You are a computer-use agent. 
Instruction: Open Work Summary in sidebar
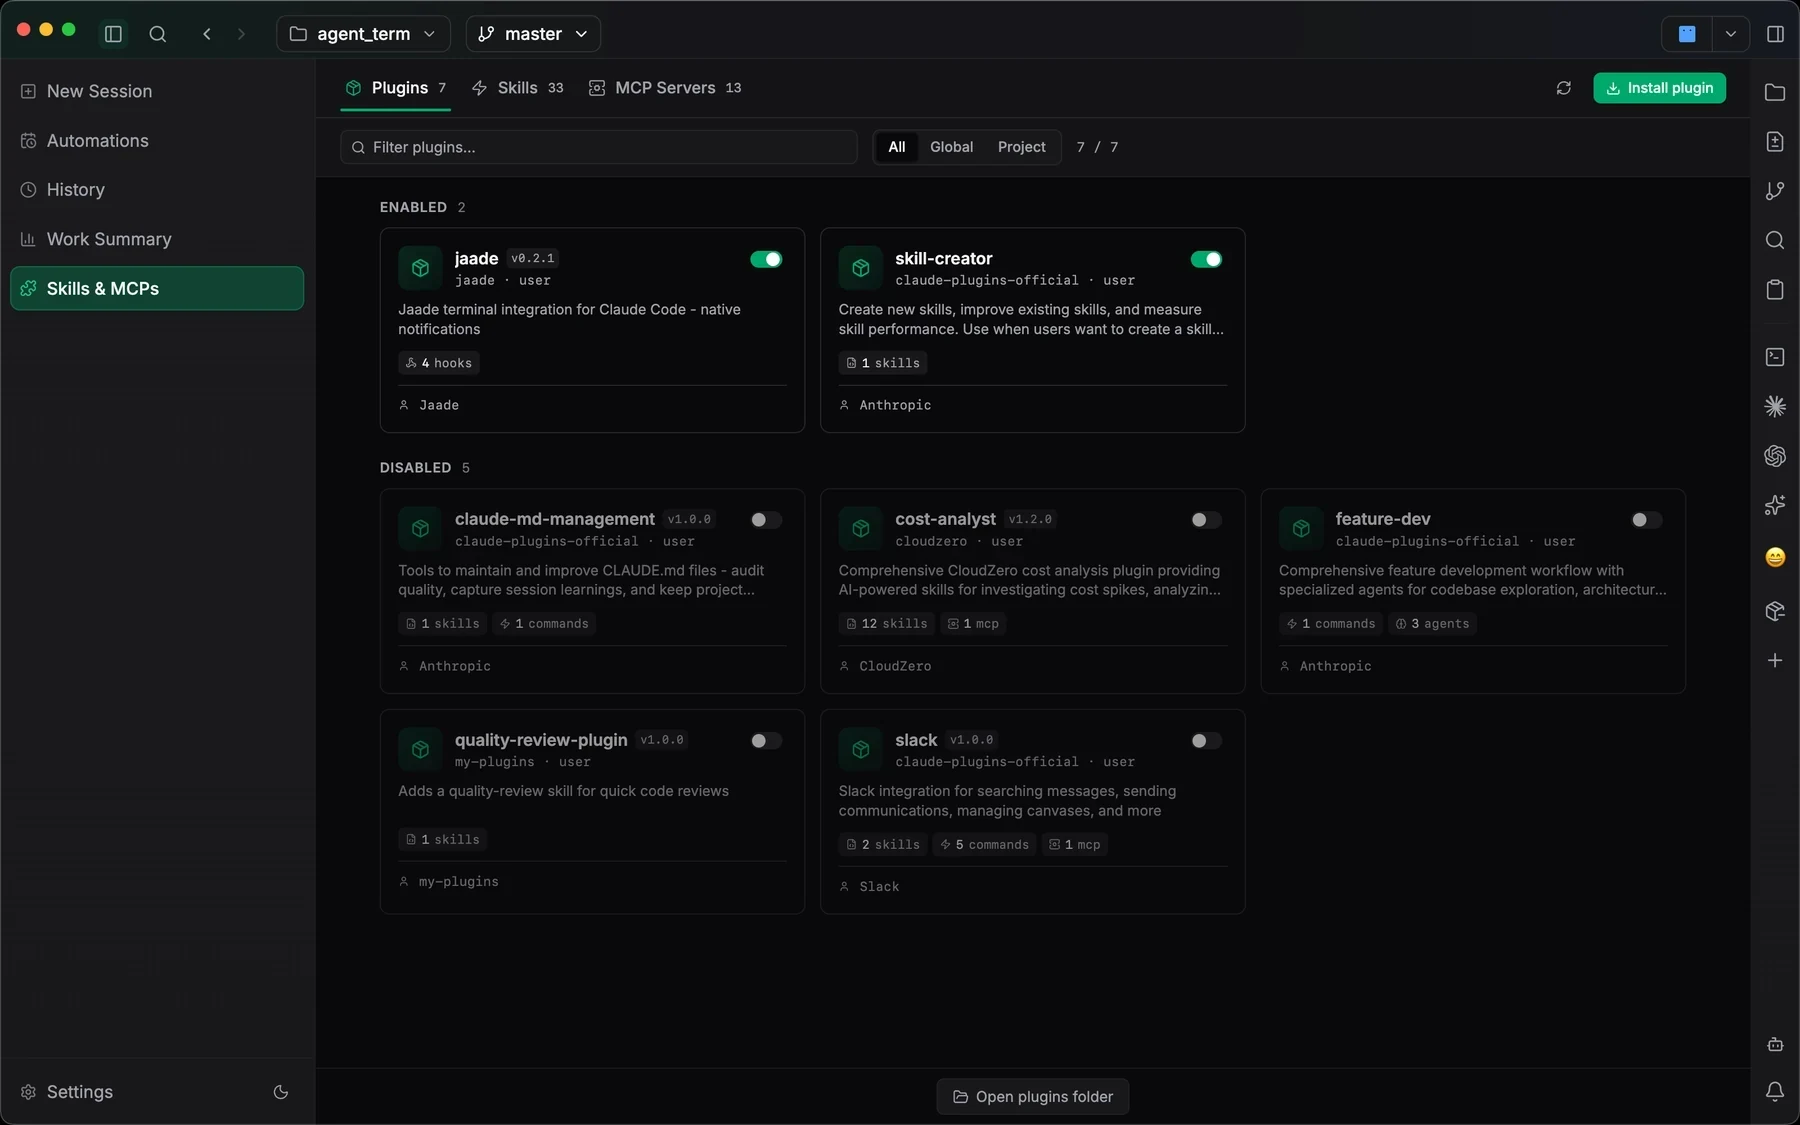point(157,239)
